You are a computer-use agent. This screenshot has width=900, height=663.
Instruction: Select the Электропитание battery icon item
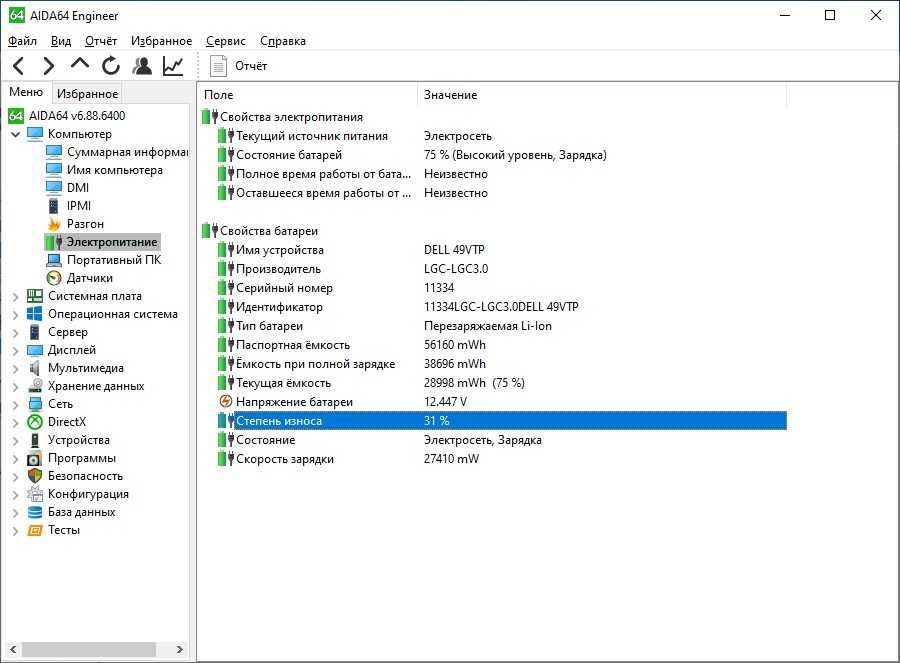pos(54,242)
